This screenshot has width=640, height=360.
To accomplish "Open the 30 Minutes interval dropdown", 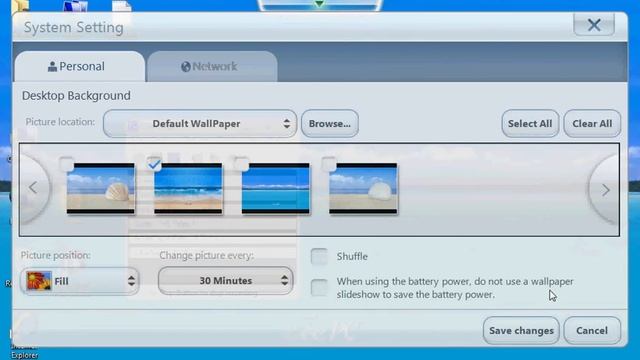I will (226, 280).
